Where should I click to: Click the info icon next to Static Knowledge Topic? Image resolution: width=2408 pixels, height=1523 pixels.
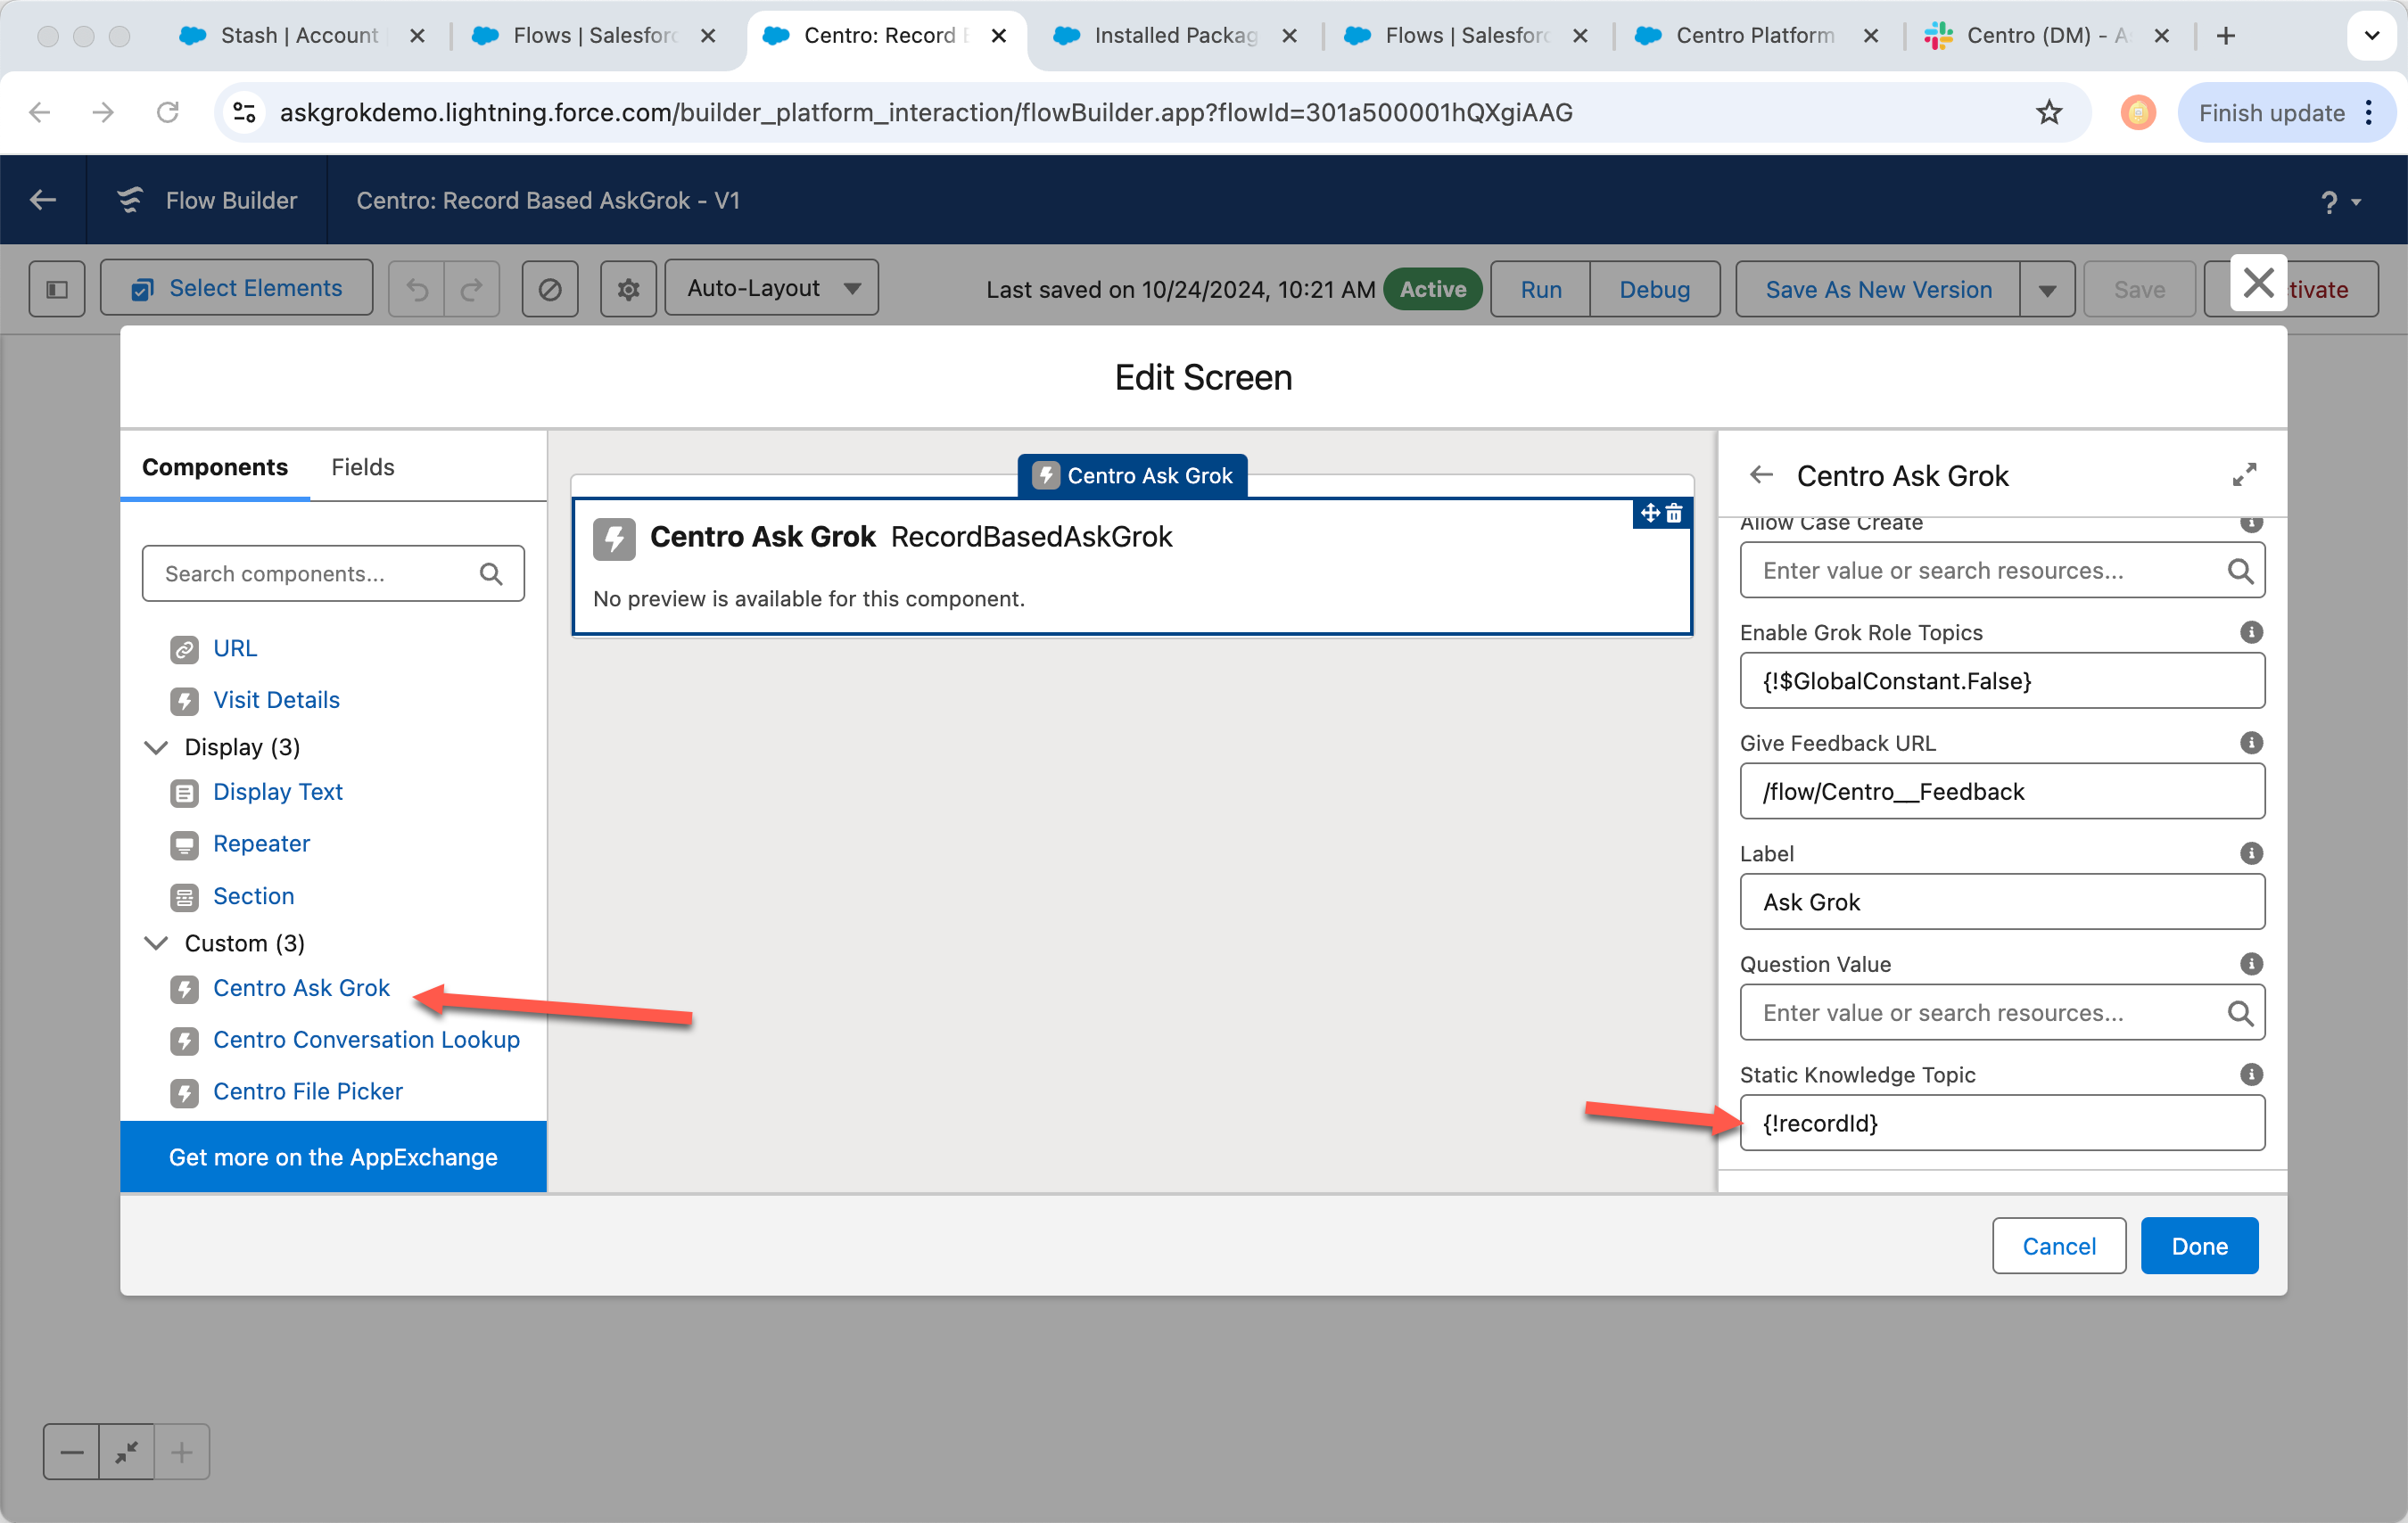(x=2250, y=1074)
